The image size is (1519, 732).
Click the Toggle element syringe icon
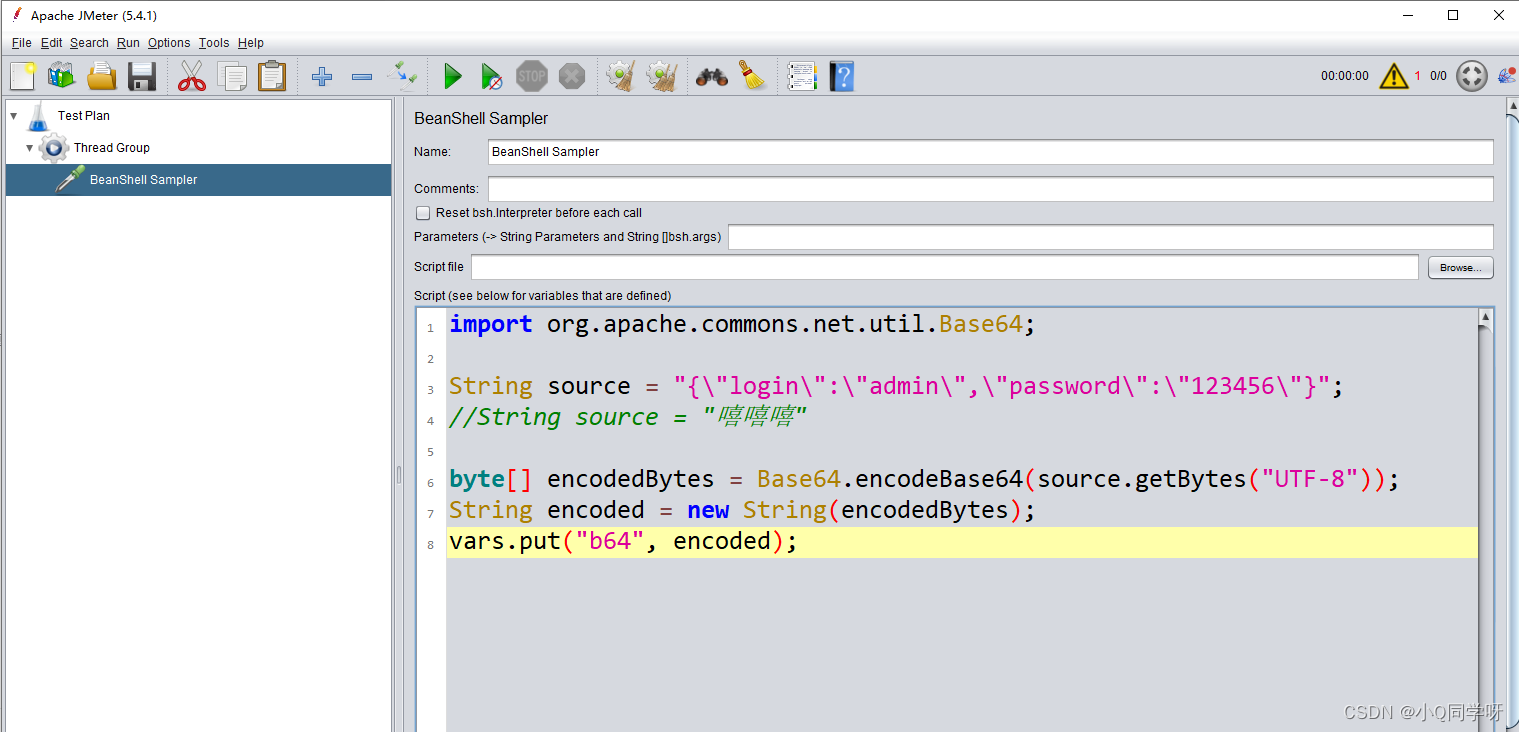pyautogui.click(x=403, y=75)
